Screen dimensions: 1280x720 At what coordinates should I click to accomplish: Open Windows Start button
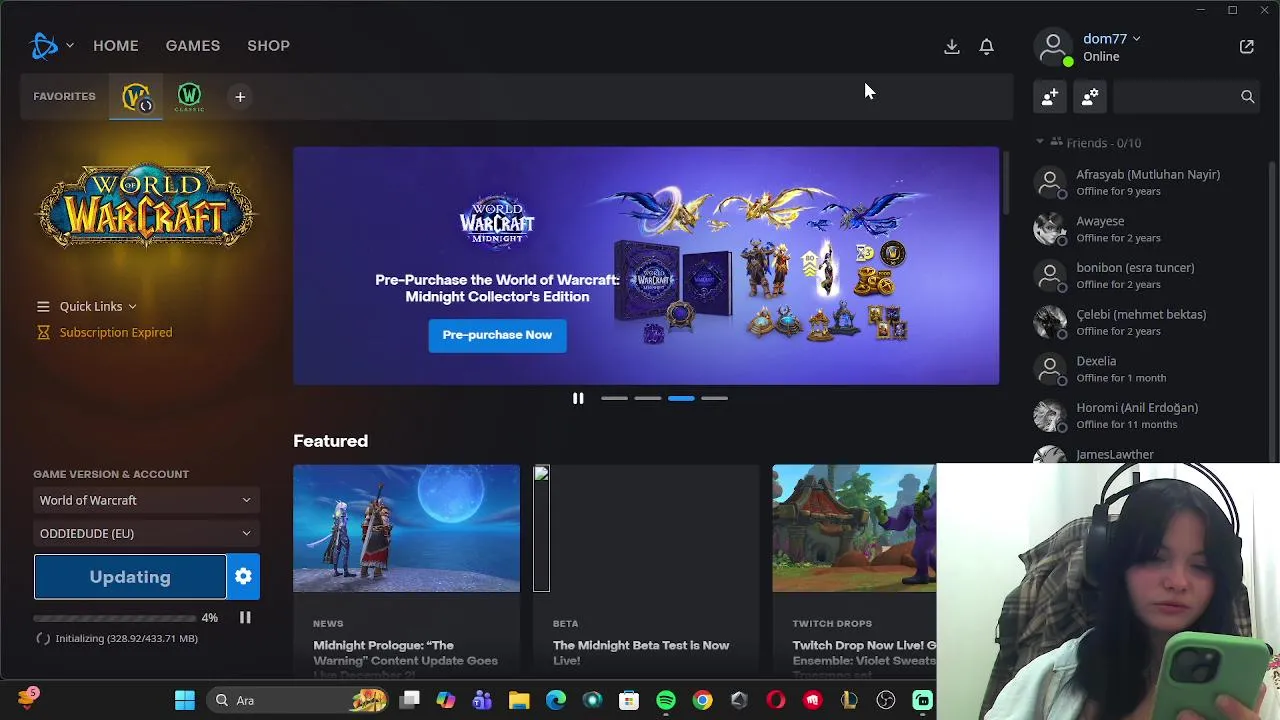pos(185,700)
